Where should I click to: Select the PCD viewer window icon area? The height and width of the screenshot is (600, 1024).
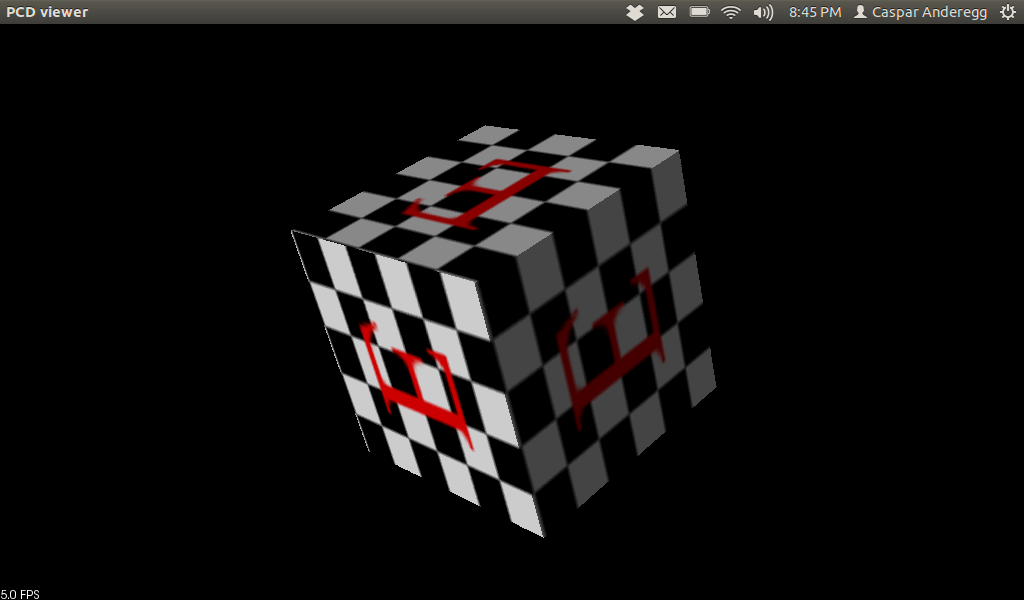pos(47,12)
